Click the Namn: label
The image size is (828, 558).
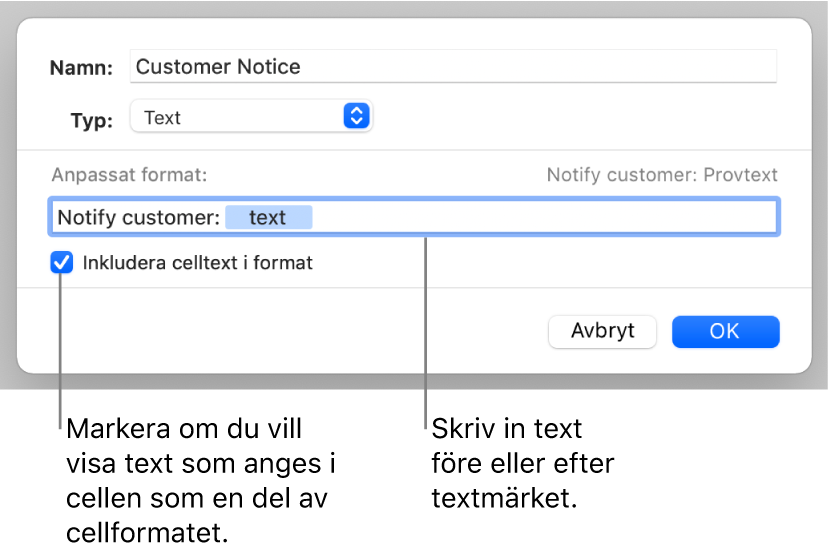(82, 68)
